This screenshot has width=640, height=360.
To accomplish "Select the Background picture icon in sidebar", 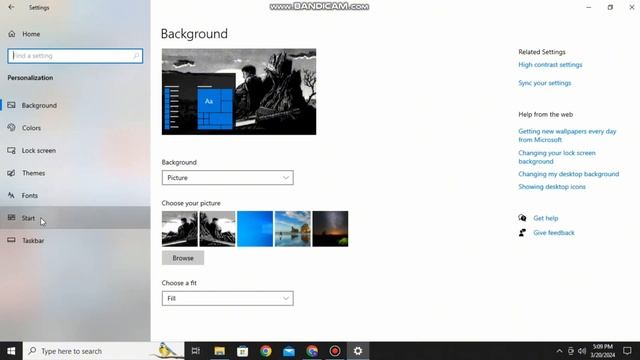I will 11,105.
